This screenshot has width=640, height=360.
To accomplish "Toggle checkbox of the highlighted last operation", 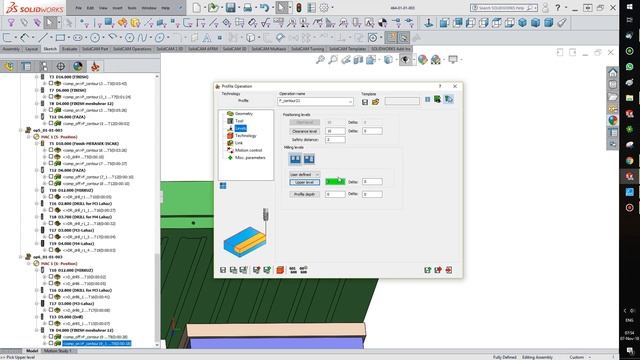I will (51, 343).
